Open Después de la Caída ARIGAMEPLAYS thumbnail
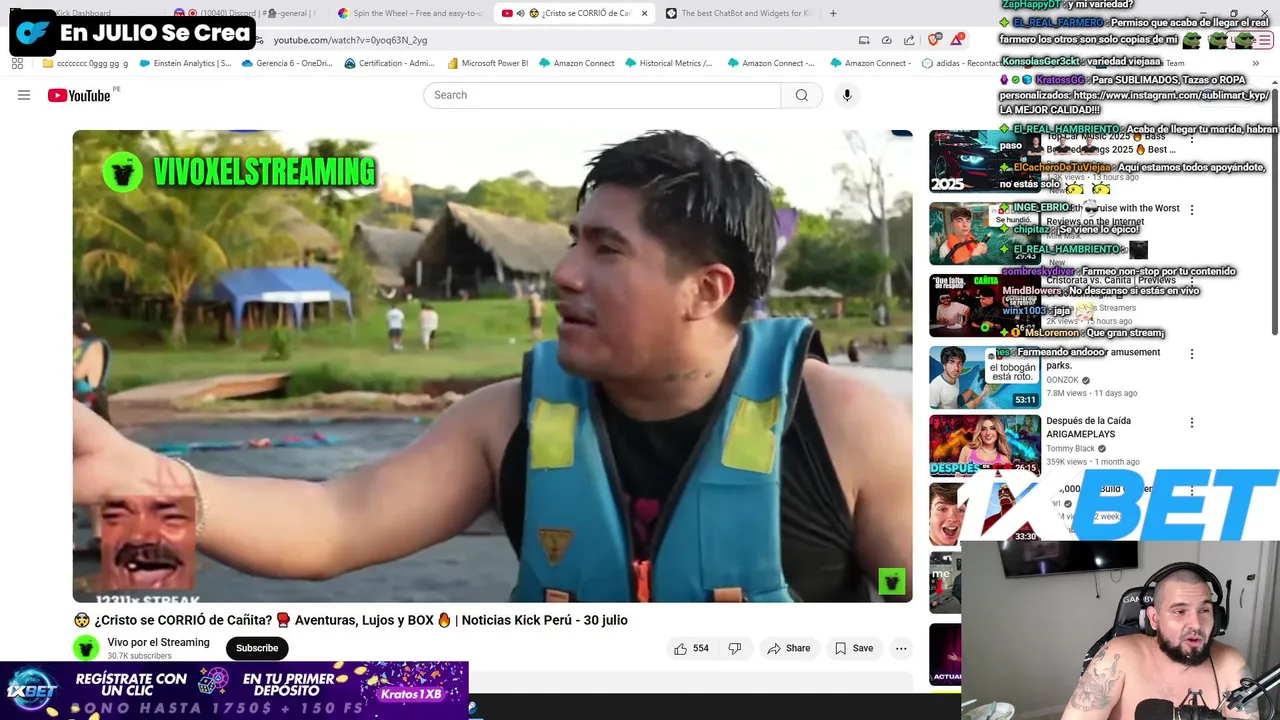Image resolution: width=1280 pixels, height=720 pixels. (x=985, y=446)
